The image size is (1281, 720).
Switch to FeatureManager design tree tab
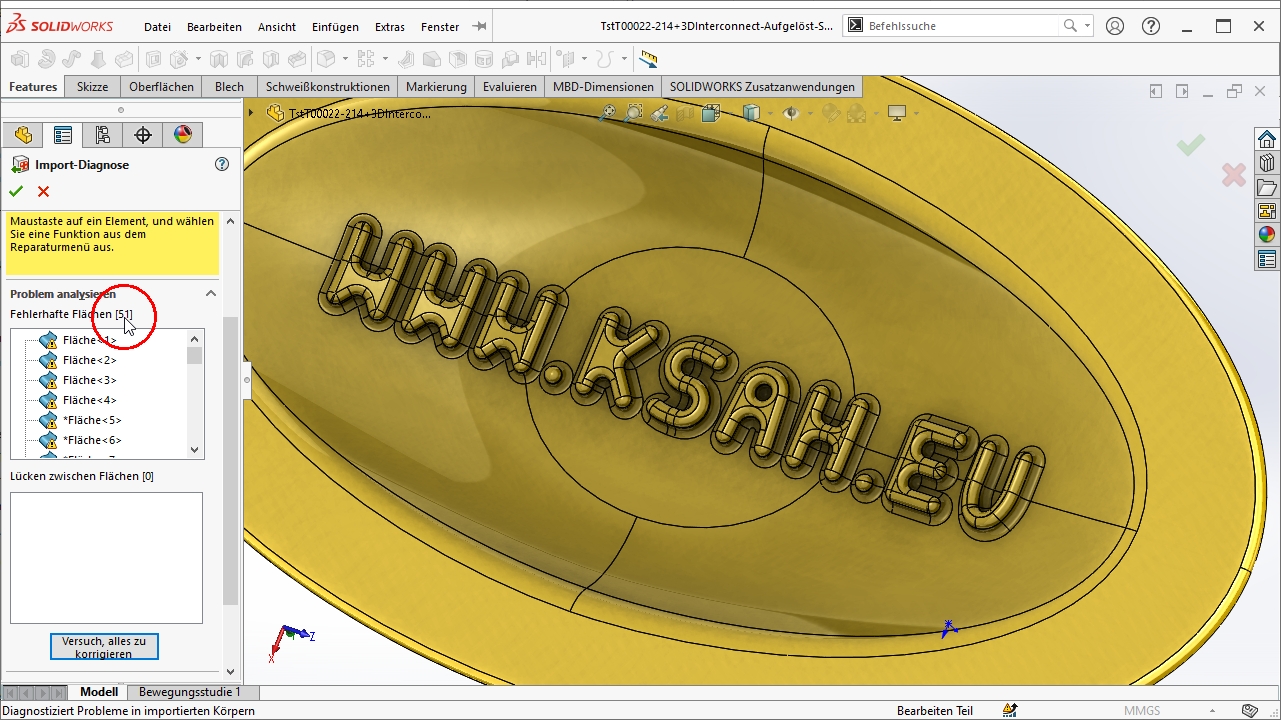tap(23, 135)
